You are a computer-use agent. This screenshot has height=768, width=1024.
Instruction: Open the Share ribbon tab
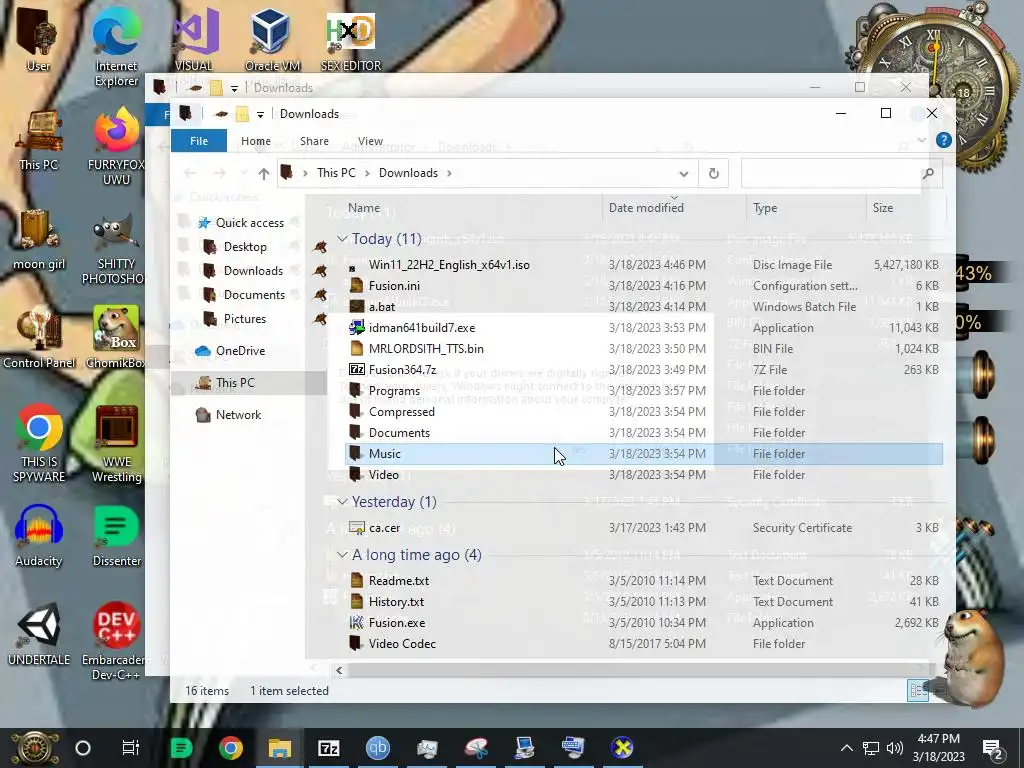pos(314,141)
